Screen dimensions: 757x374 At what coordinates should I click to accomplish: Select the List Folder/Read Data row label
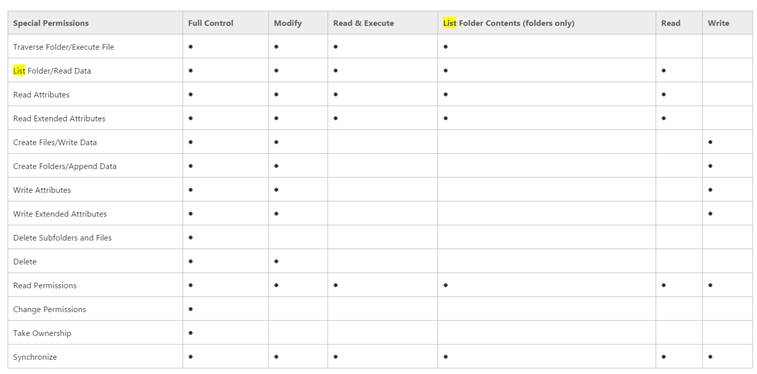tap(52, 71)
